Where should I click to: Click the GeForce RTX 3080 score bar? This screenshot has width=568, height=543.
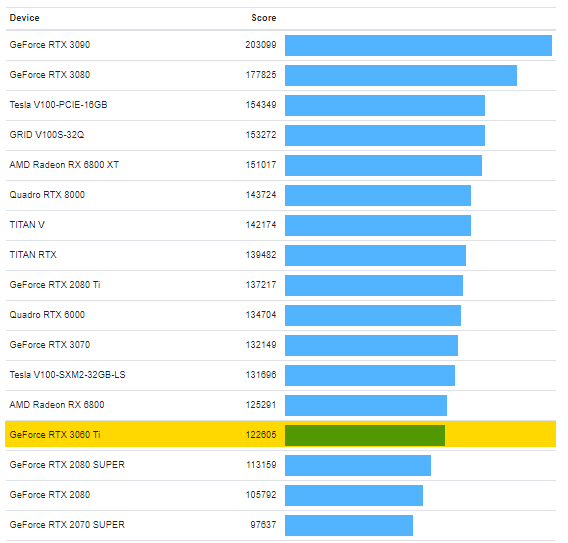click(x=401, y=76)
